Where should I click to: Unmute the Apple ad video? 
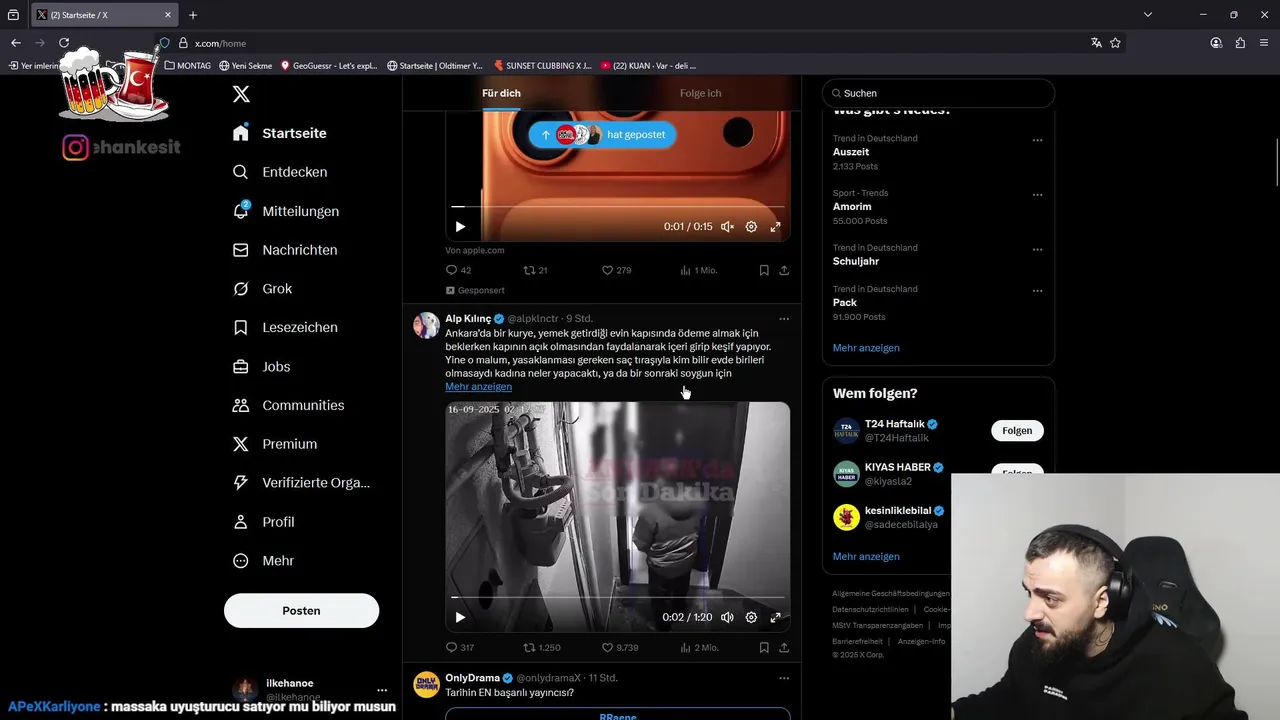click(727, 227)
